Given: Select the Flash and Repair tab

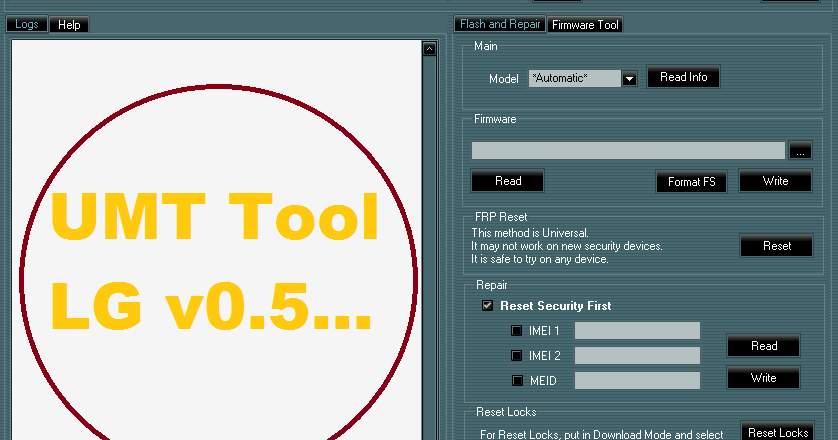Looking at the screenshot, I should pyautogui.click(x=500, y=25).
